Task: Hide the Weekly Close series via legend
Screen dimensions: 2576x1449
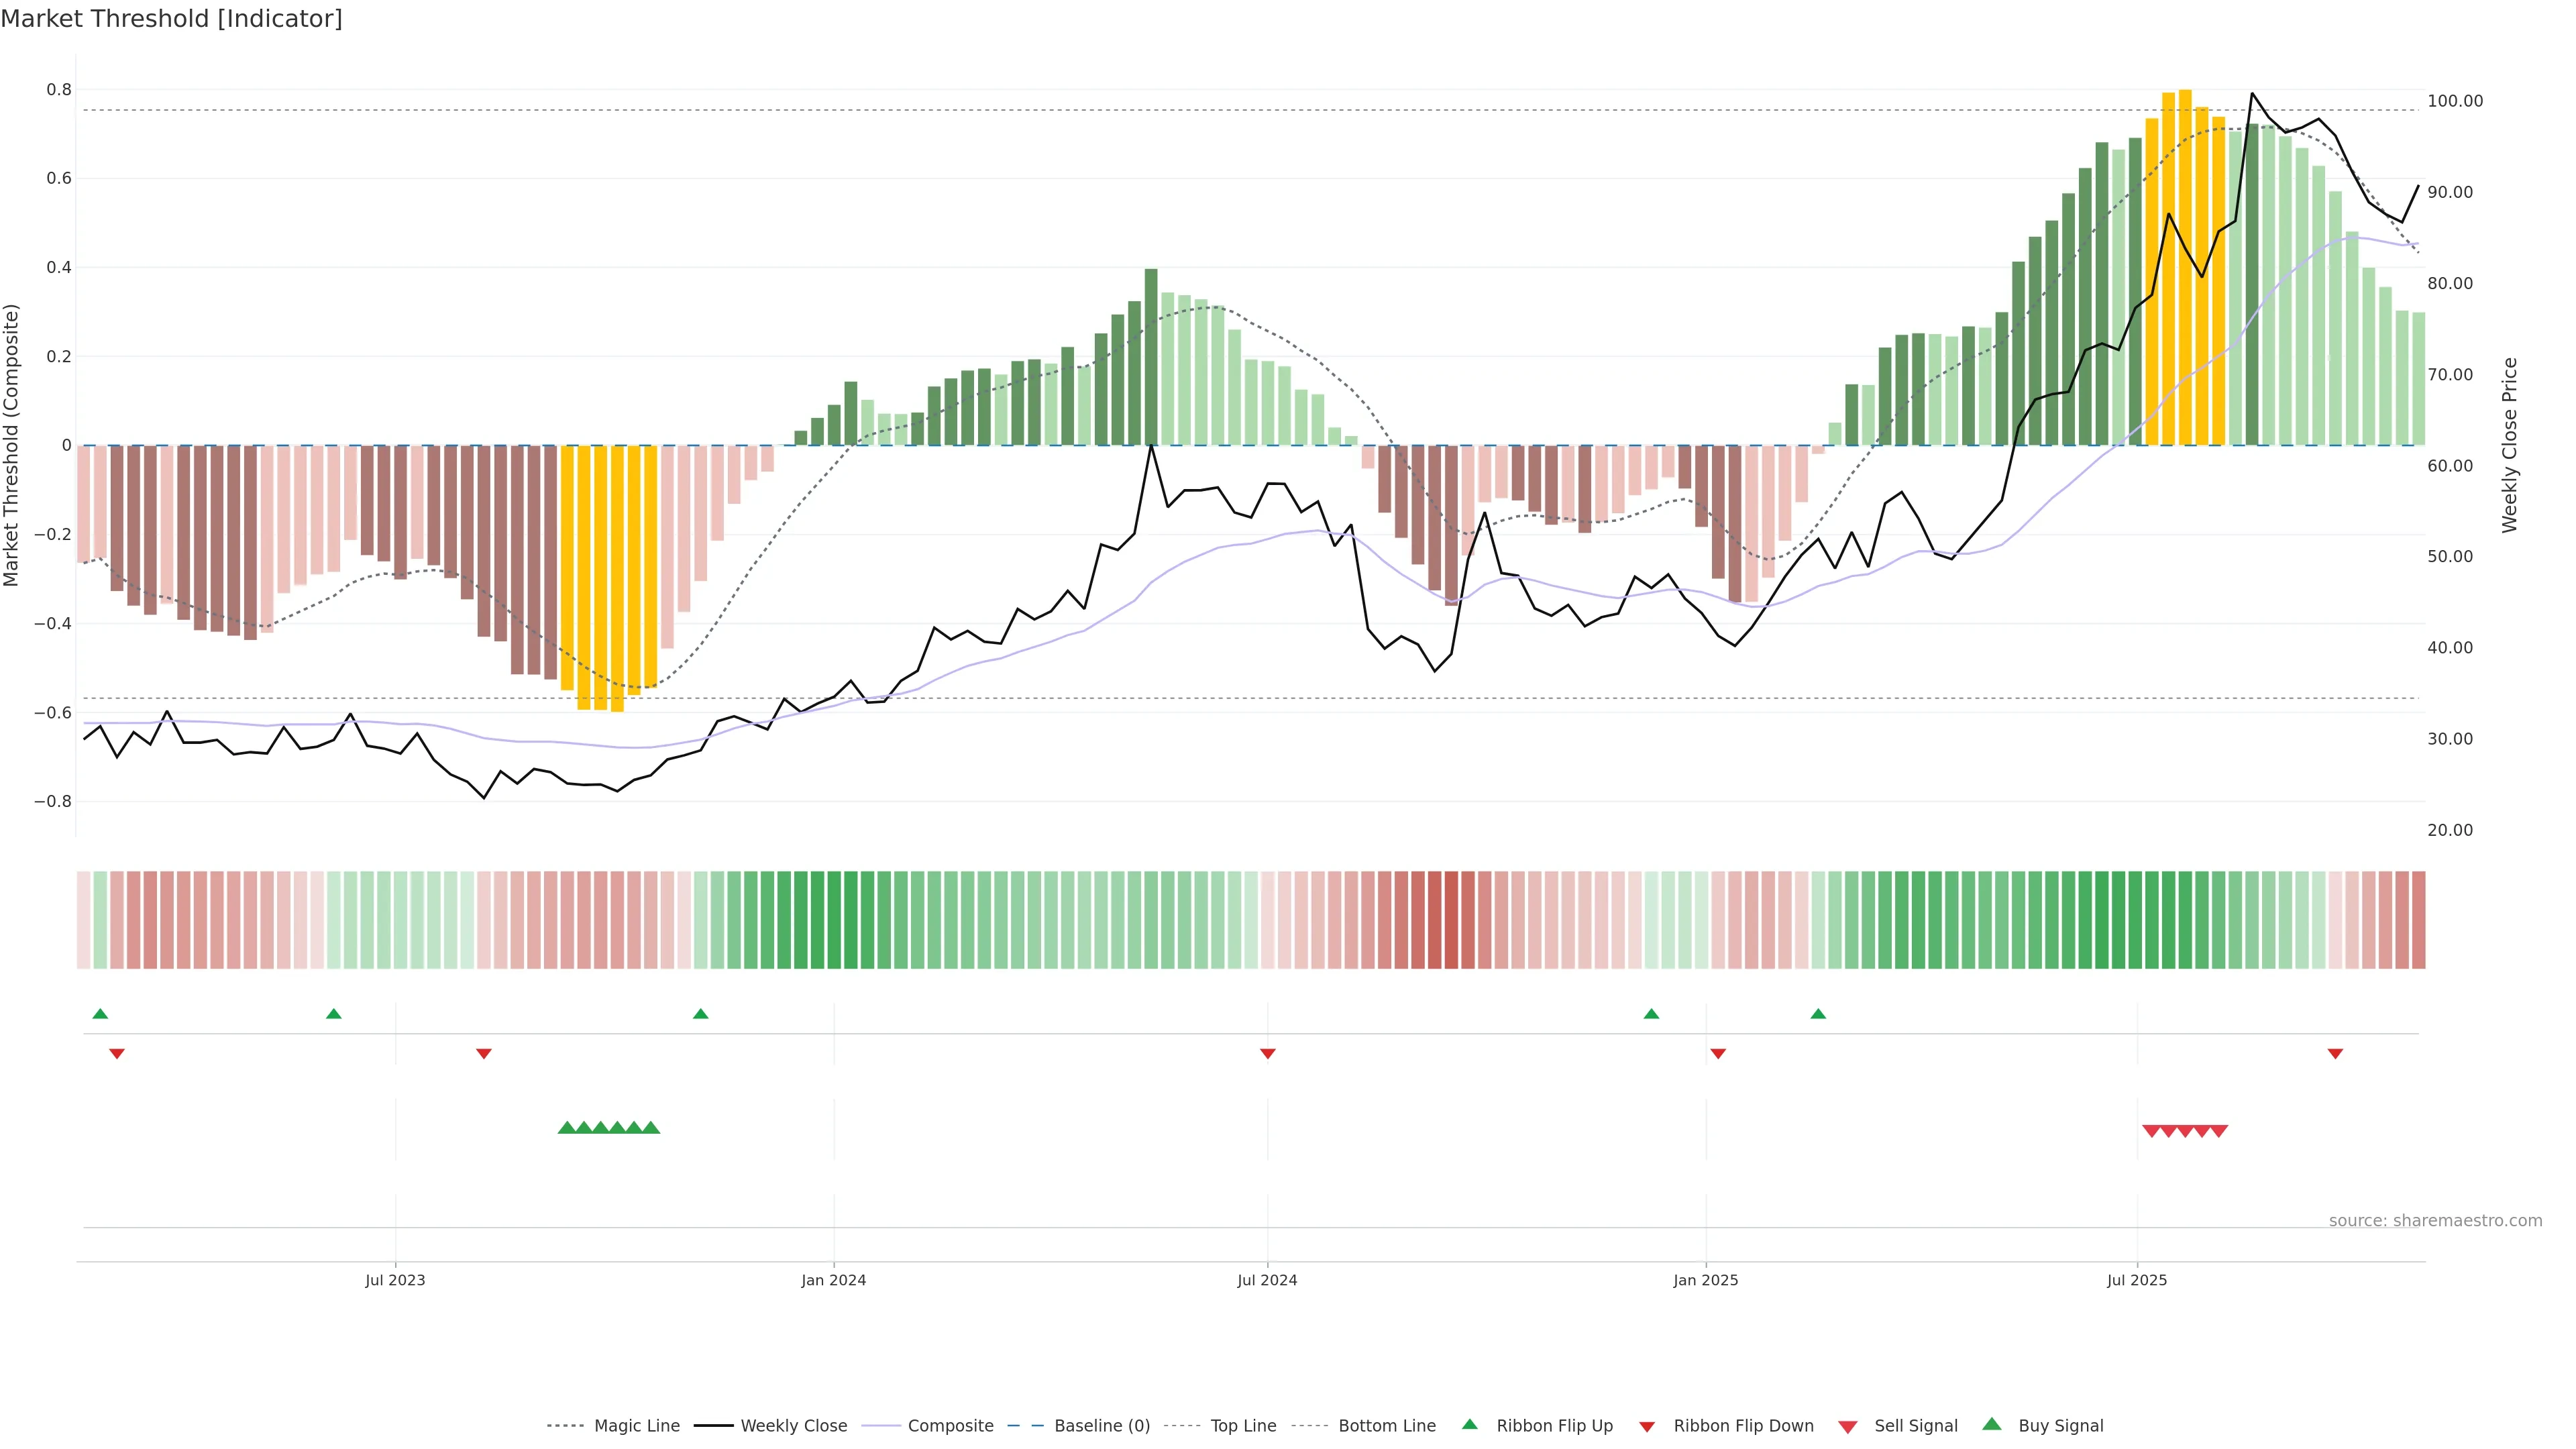Action: pos(793,1426)
